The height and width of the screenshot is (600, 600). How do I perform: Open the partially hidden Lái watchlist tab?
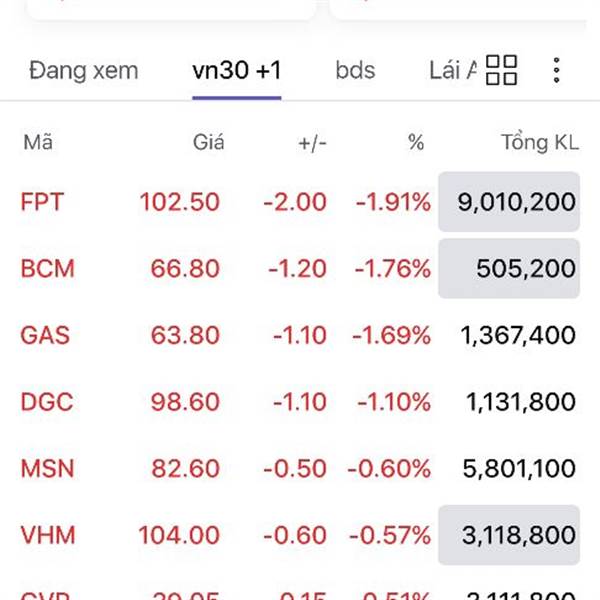[x=453, y=70]
